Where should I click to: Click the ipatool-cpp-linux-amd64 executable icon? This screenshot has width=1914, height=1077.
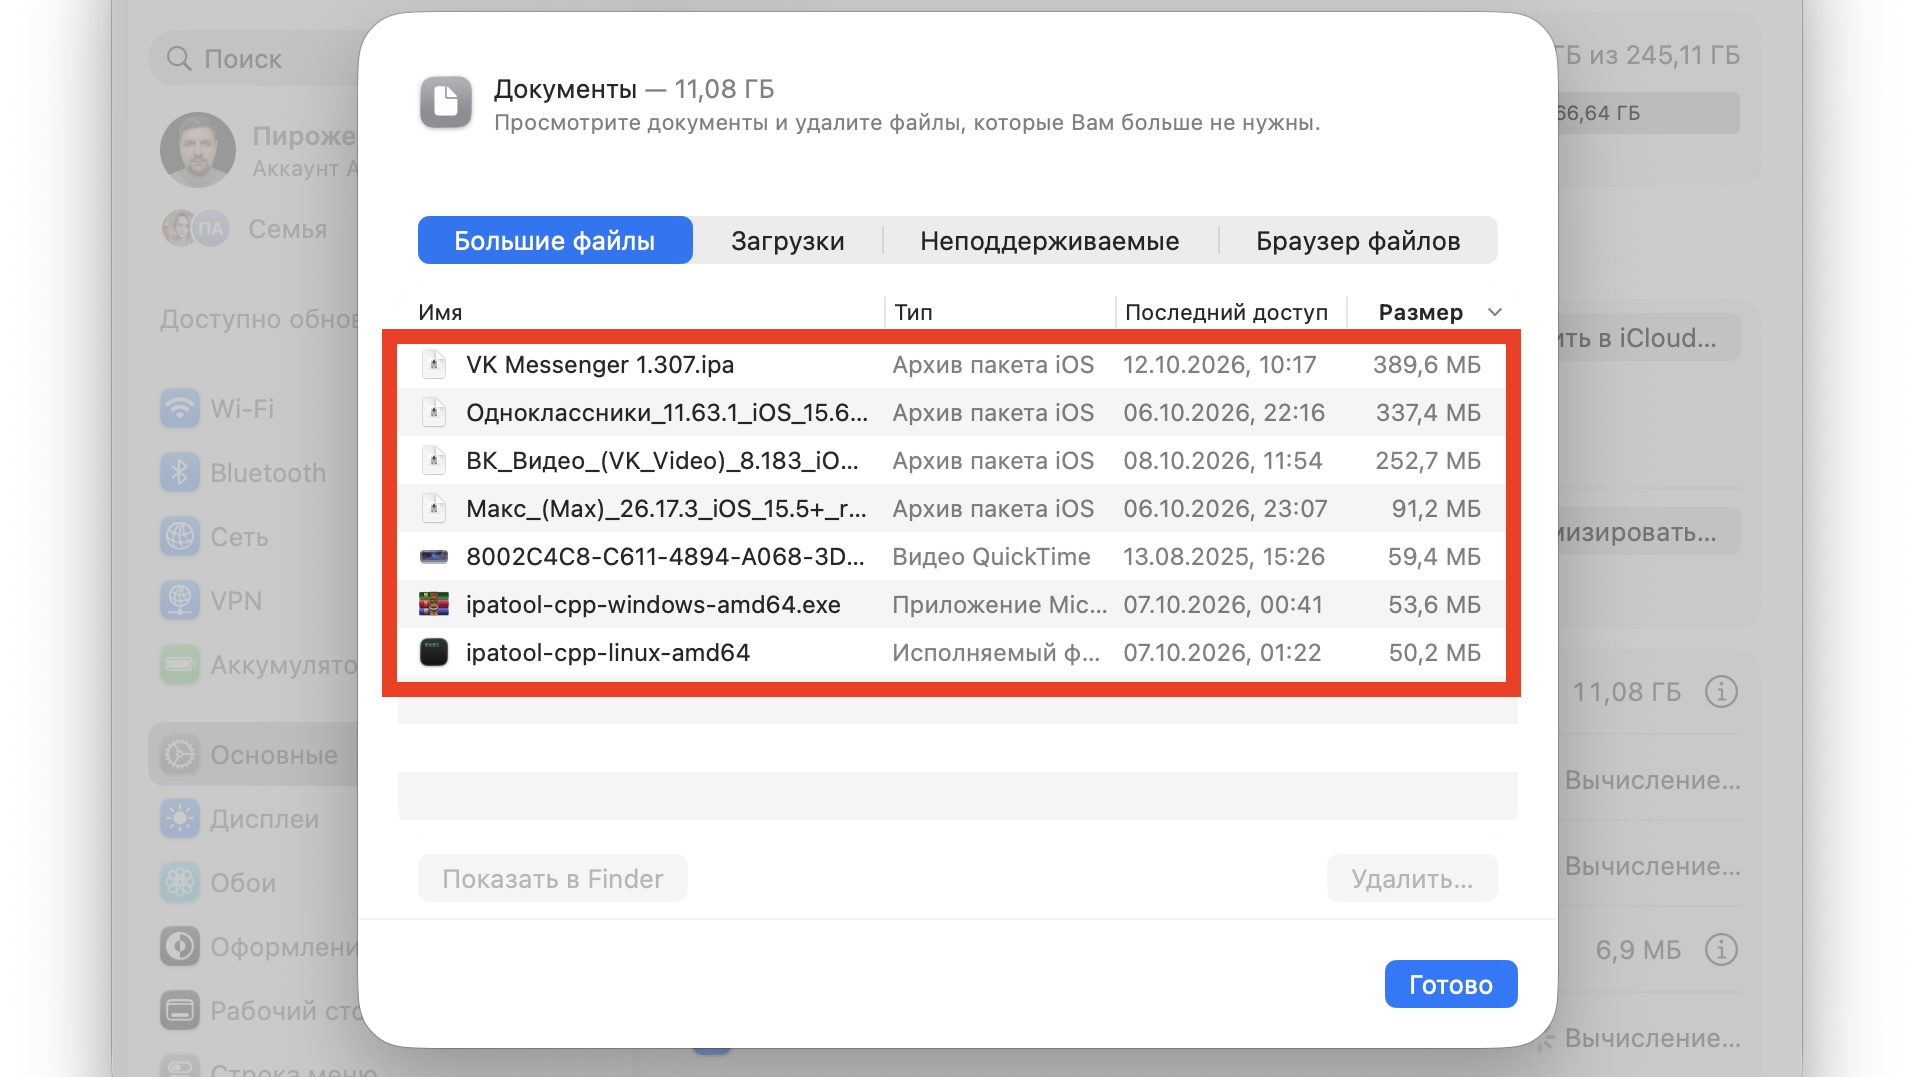coord(433,653)
